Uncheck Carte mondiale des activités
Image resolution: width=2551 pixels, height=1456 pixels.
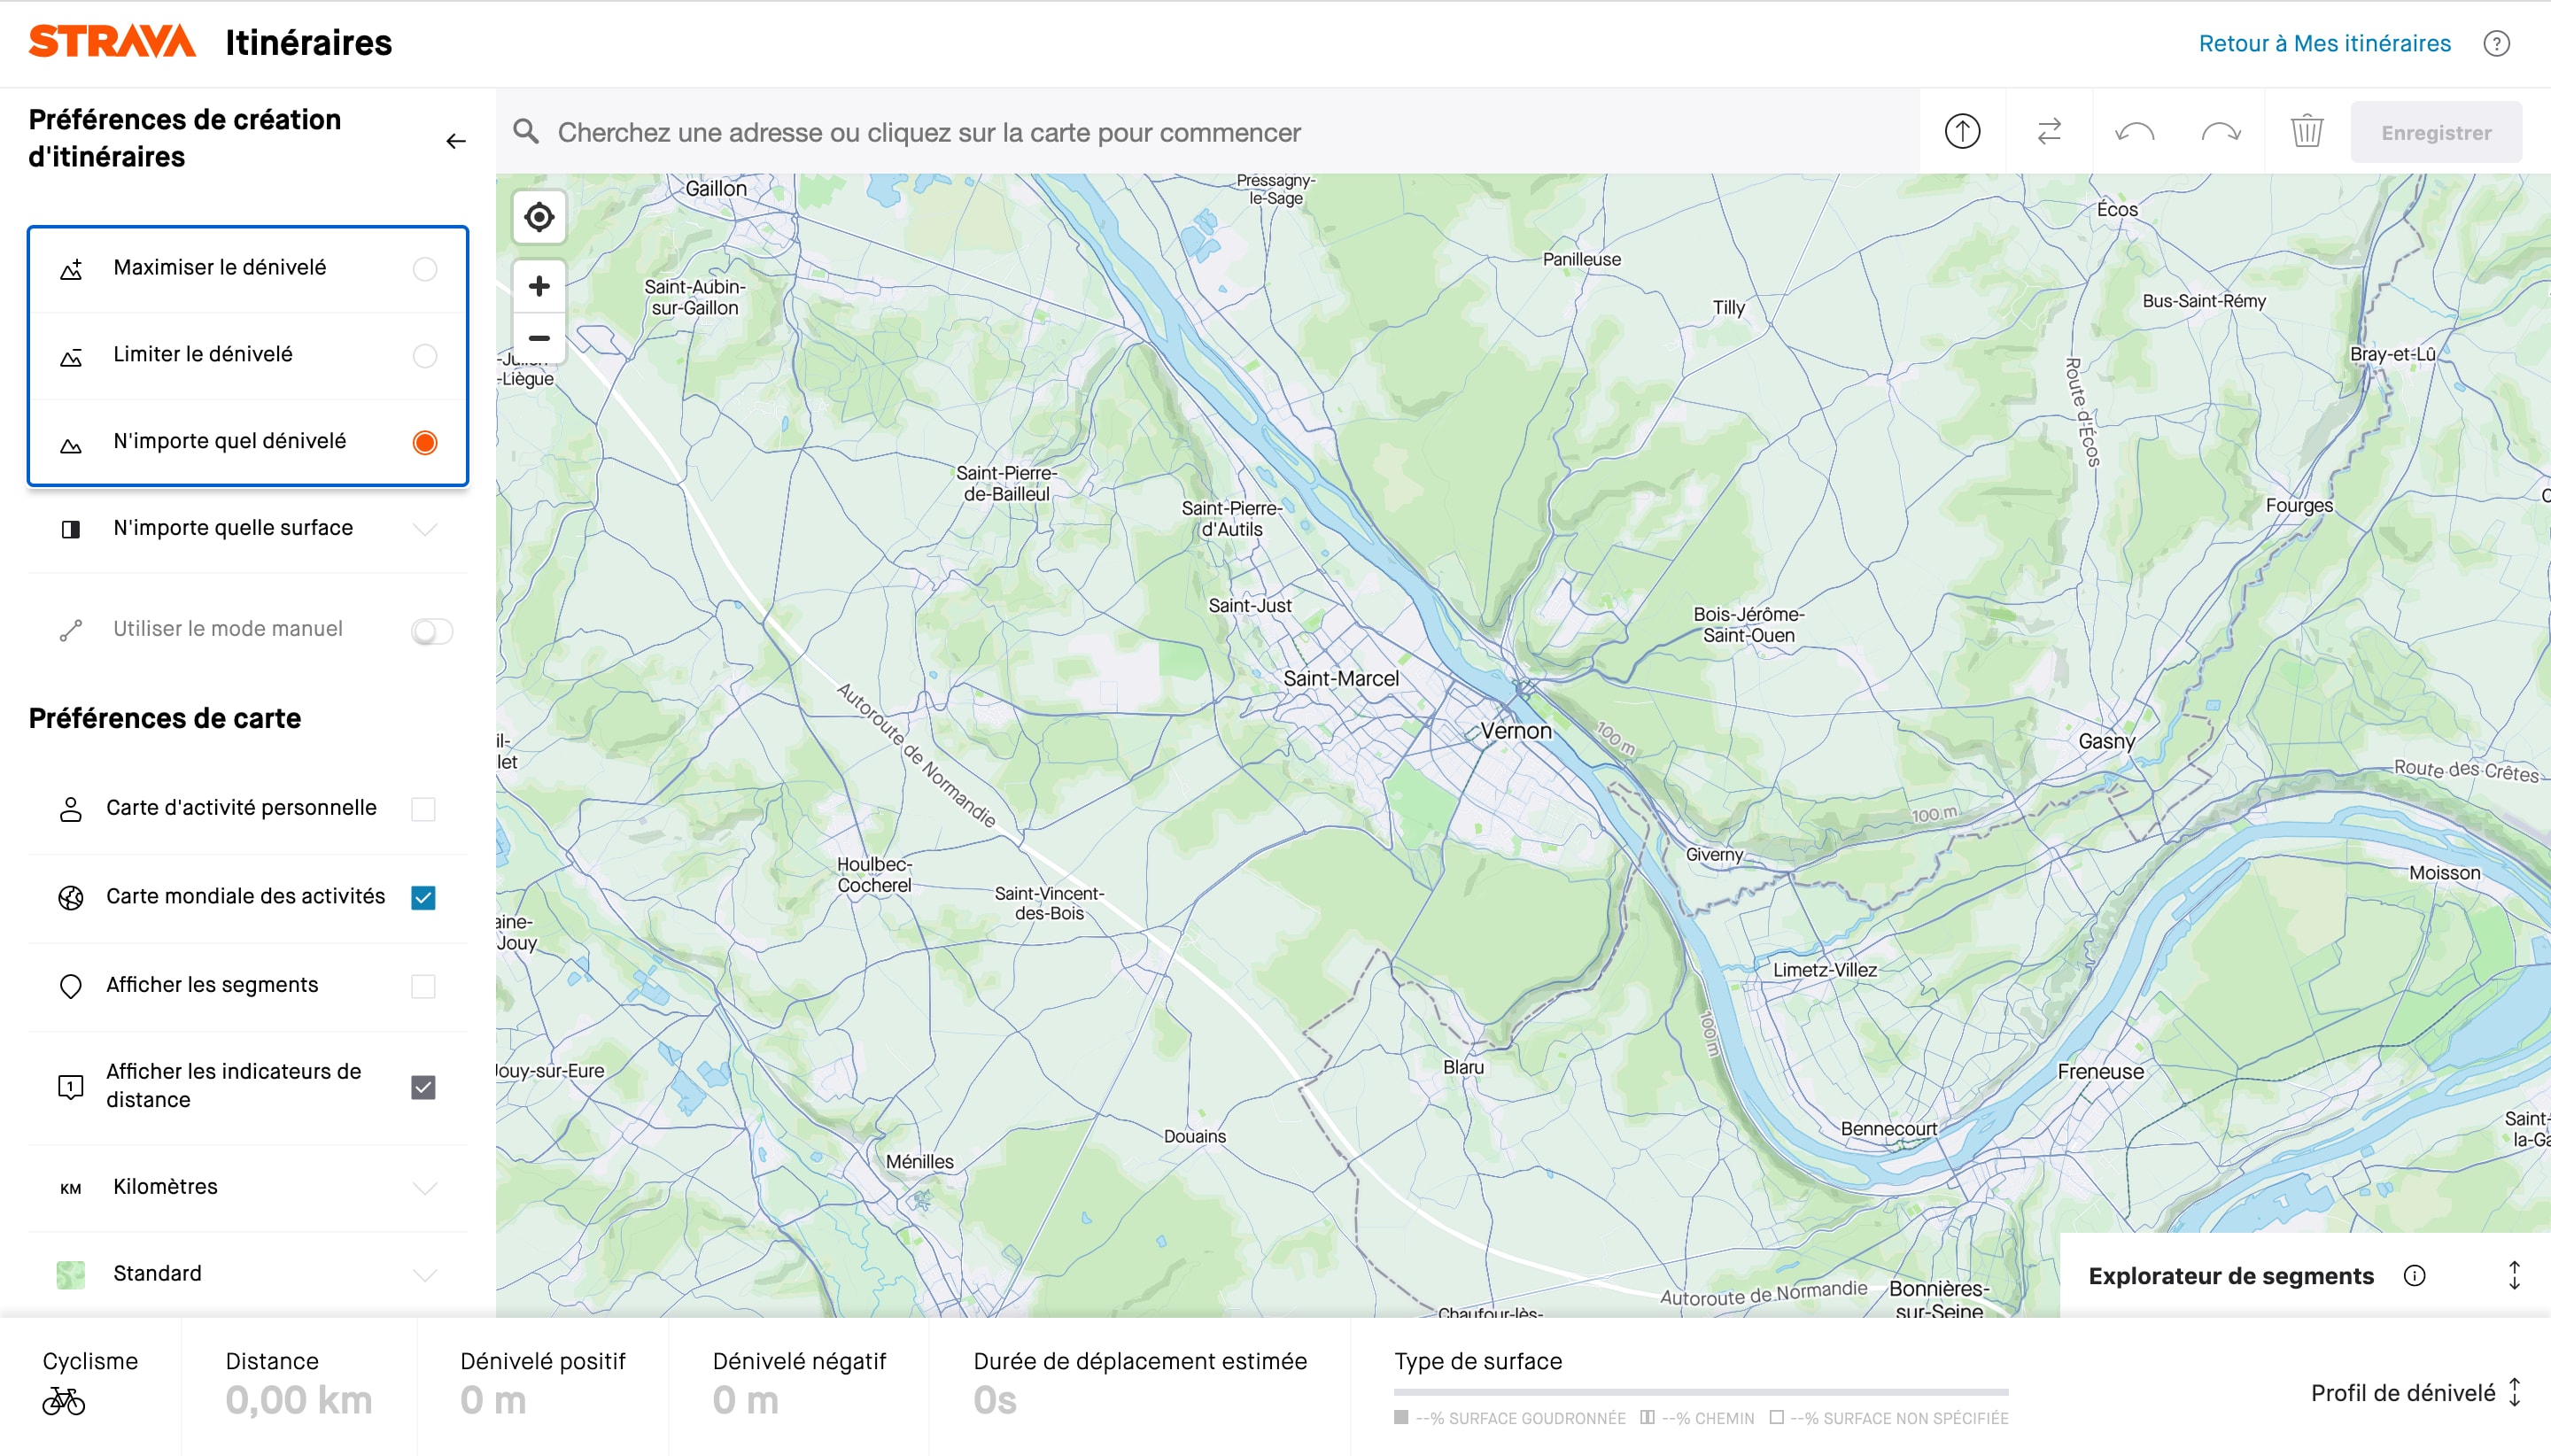(423, 897)
